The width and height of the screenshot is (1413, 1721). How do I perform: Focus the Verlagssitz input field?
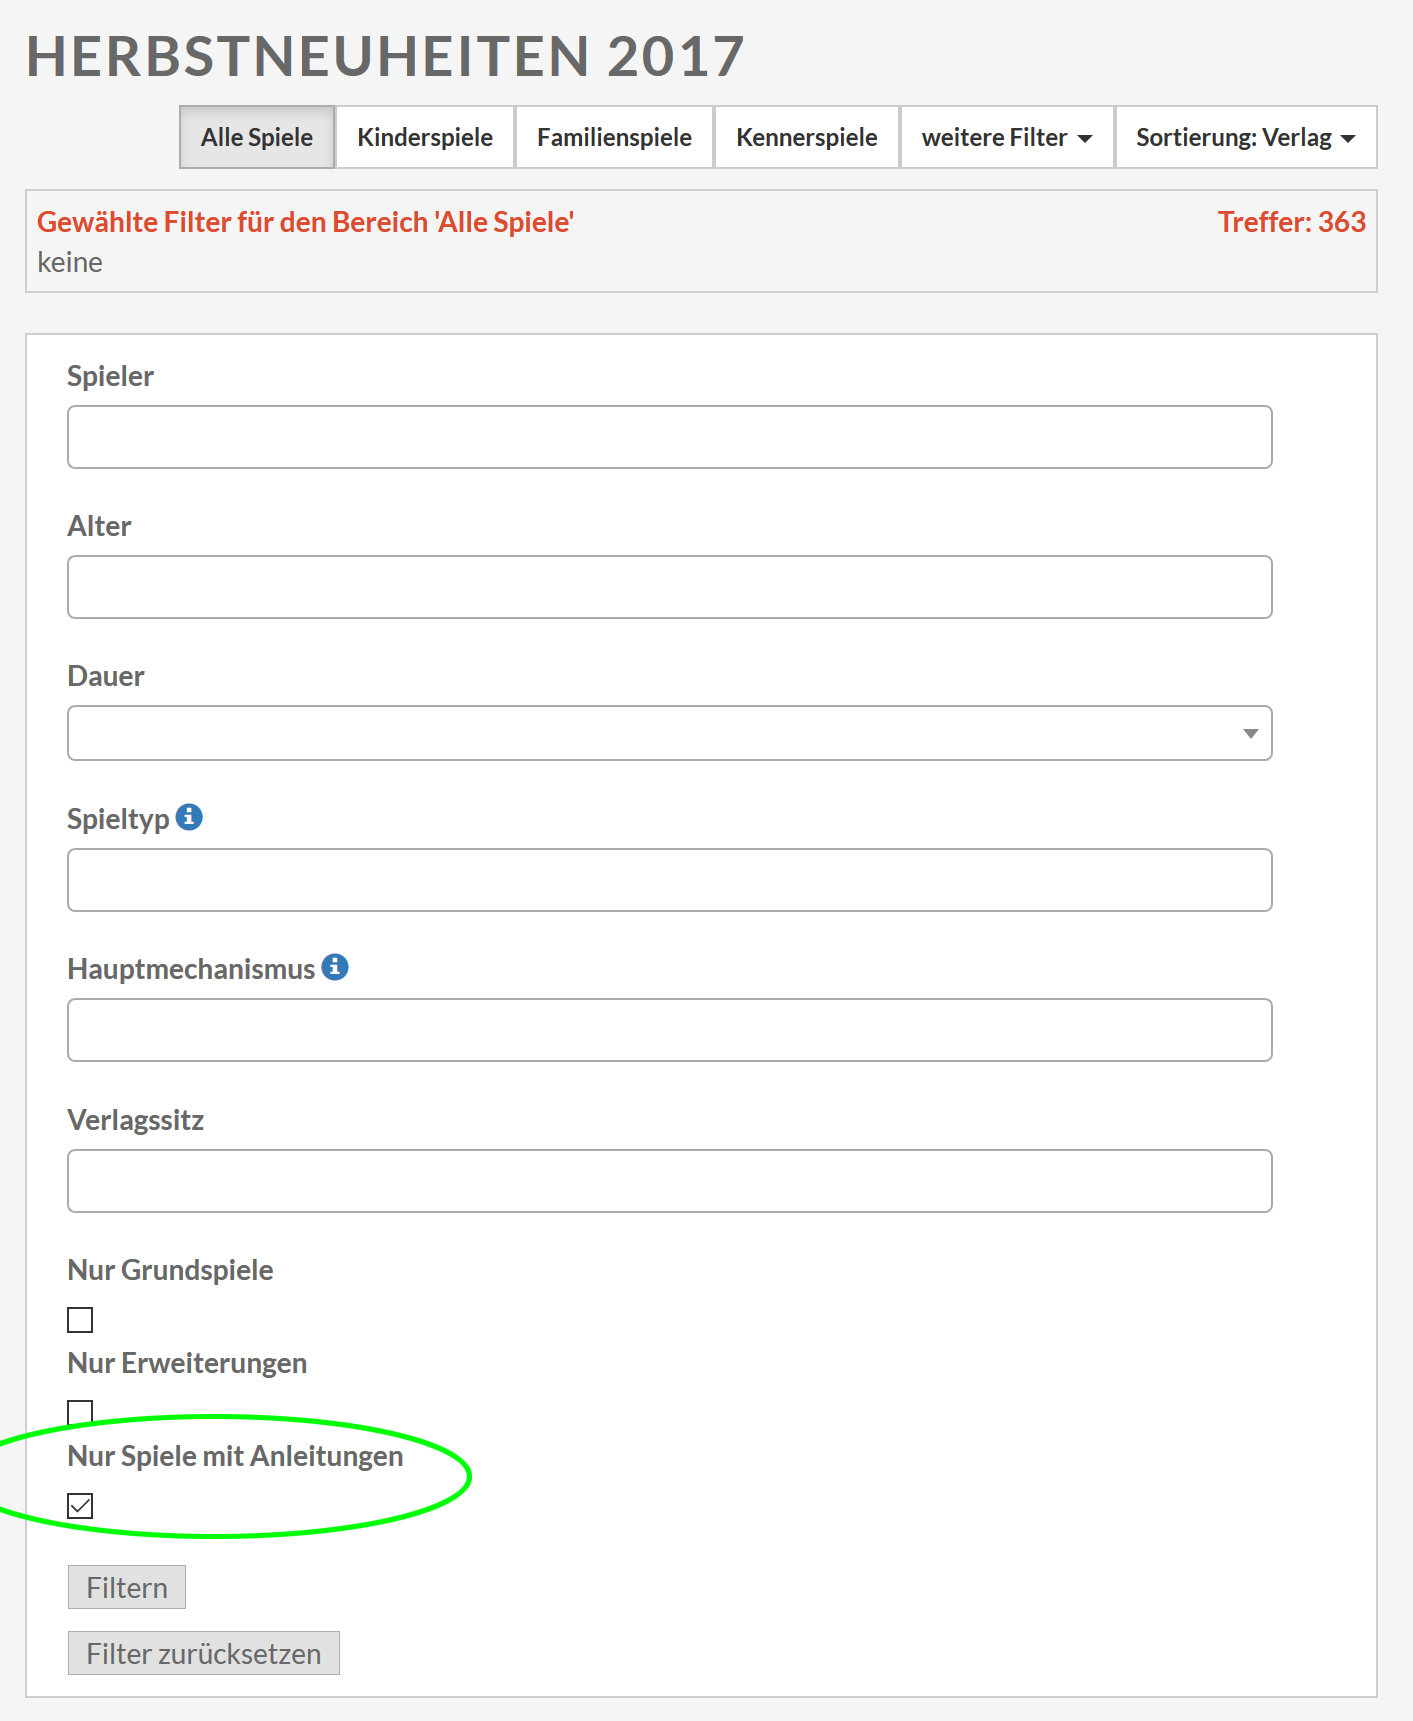pos(669,1181)
